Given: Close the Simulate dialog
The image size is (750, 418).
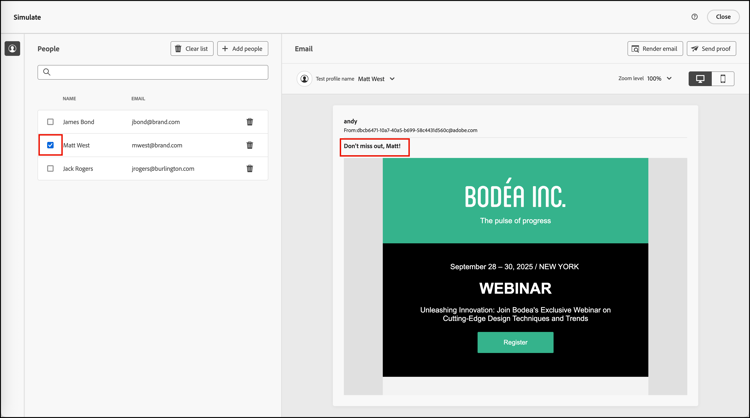Looking at the screenshot, I should click(723, 17).
